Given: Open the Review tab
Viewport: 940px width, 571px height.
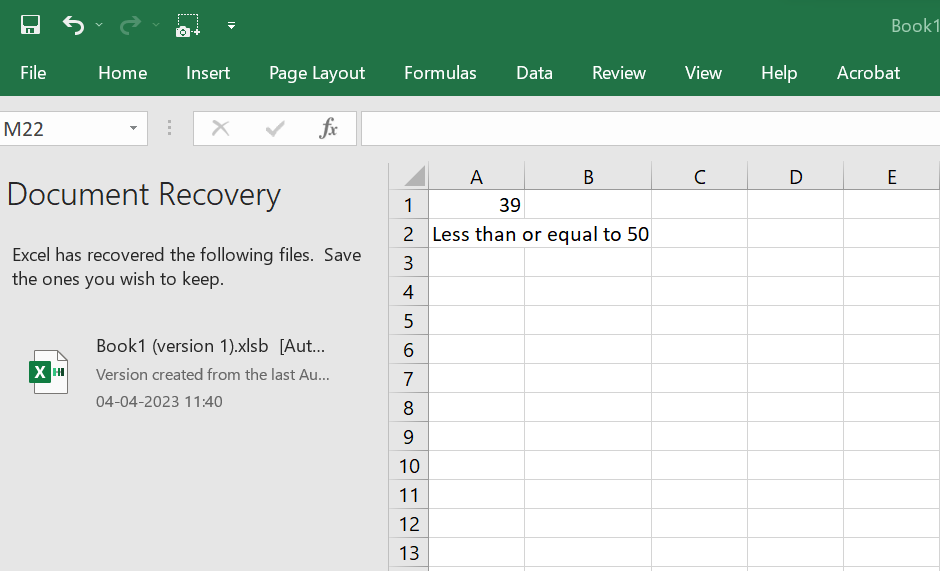Looking at the screenshot, I should click(619, 73).
